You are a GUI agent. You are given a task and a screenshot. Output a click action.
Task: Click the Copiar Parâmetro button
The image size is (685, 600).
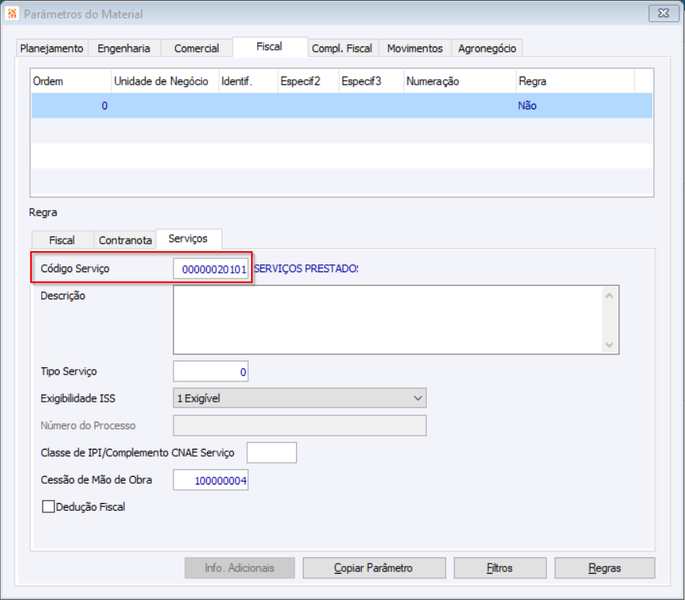(374, 568)
